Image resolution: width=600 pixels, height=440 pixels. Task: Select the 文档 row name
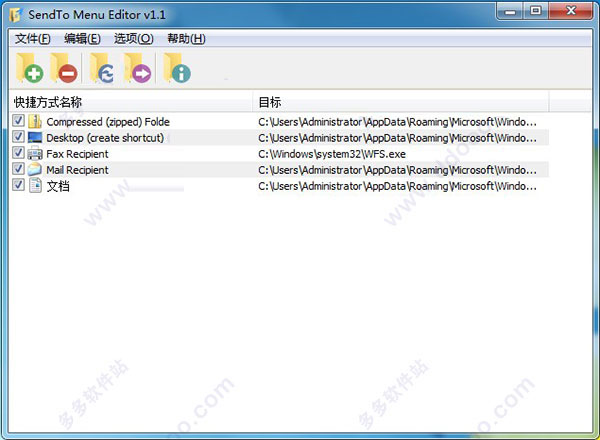pyautogui.click(x=58, y=186)
